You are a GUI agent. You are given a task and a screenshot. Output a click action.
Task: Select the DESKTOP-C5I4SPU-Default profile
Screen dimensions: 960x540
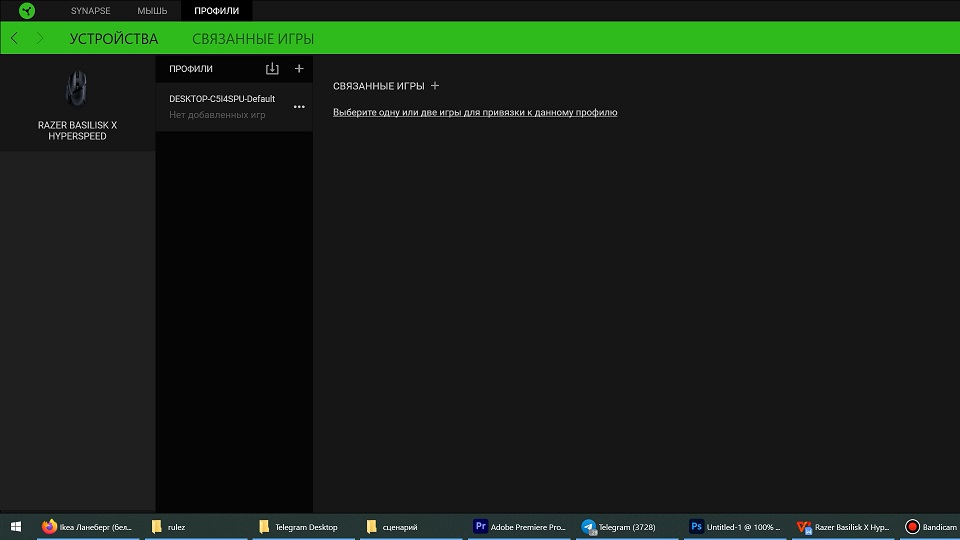(234, 107)
